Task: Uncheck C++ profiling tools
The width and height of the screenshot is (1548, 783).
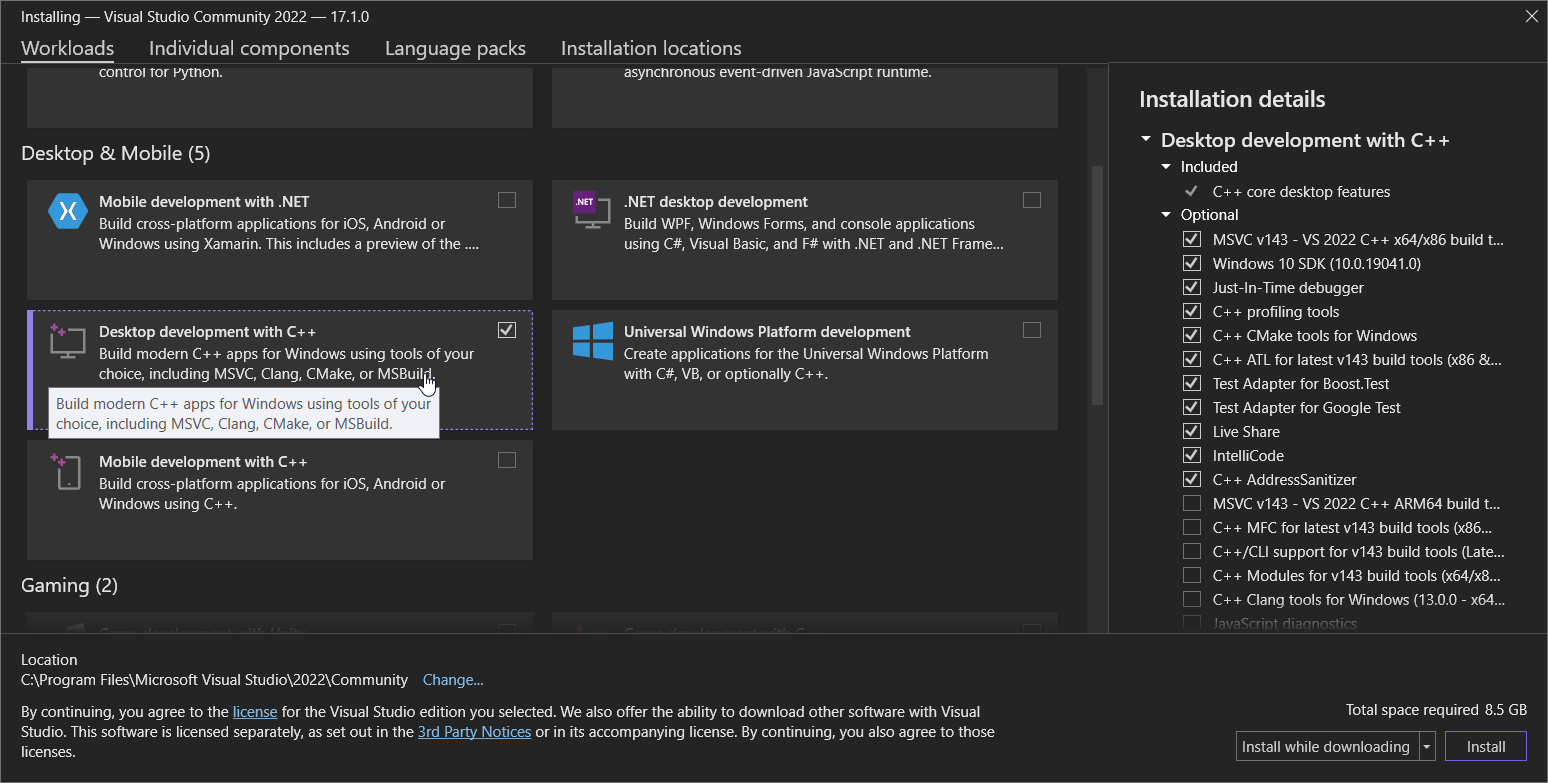Action: pos(1192,311)
